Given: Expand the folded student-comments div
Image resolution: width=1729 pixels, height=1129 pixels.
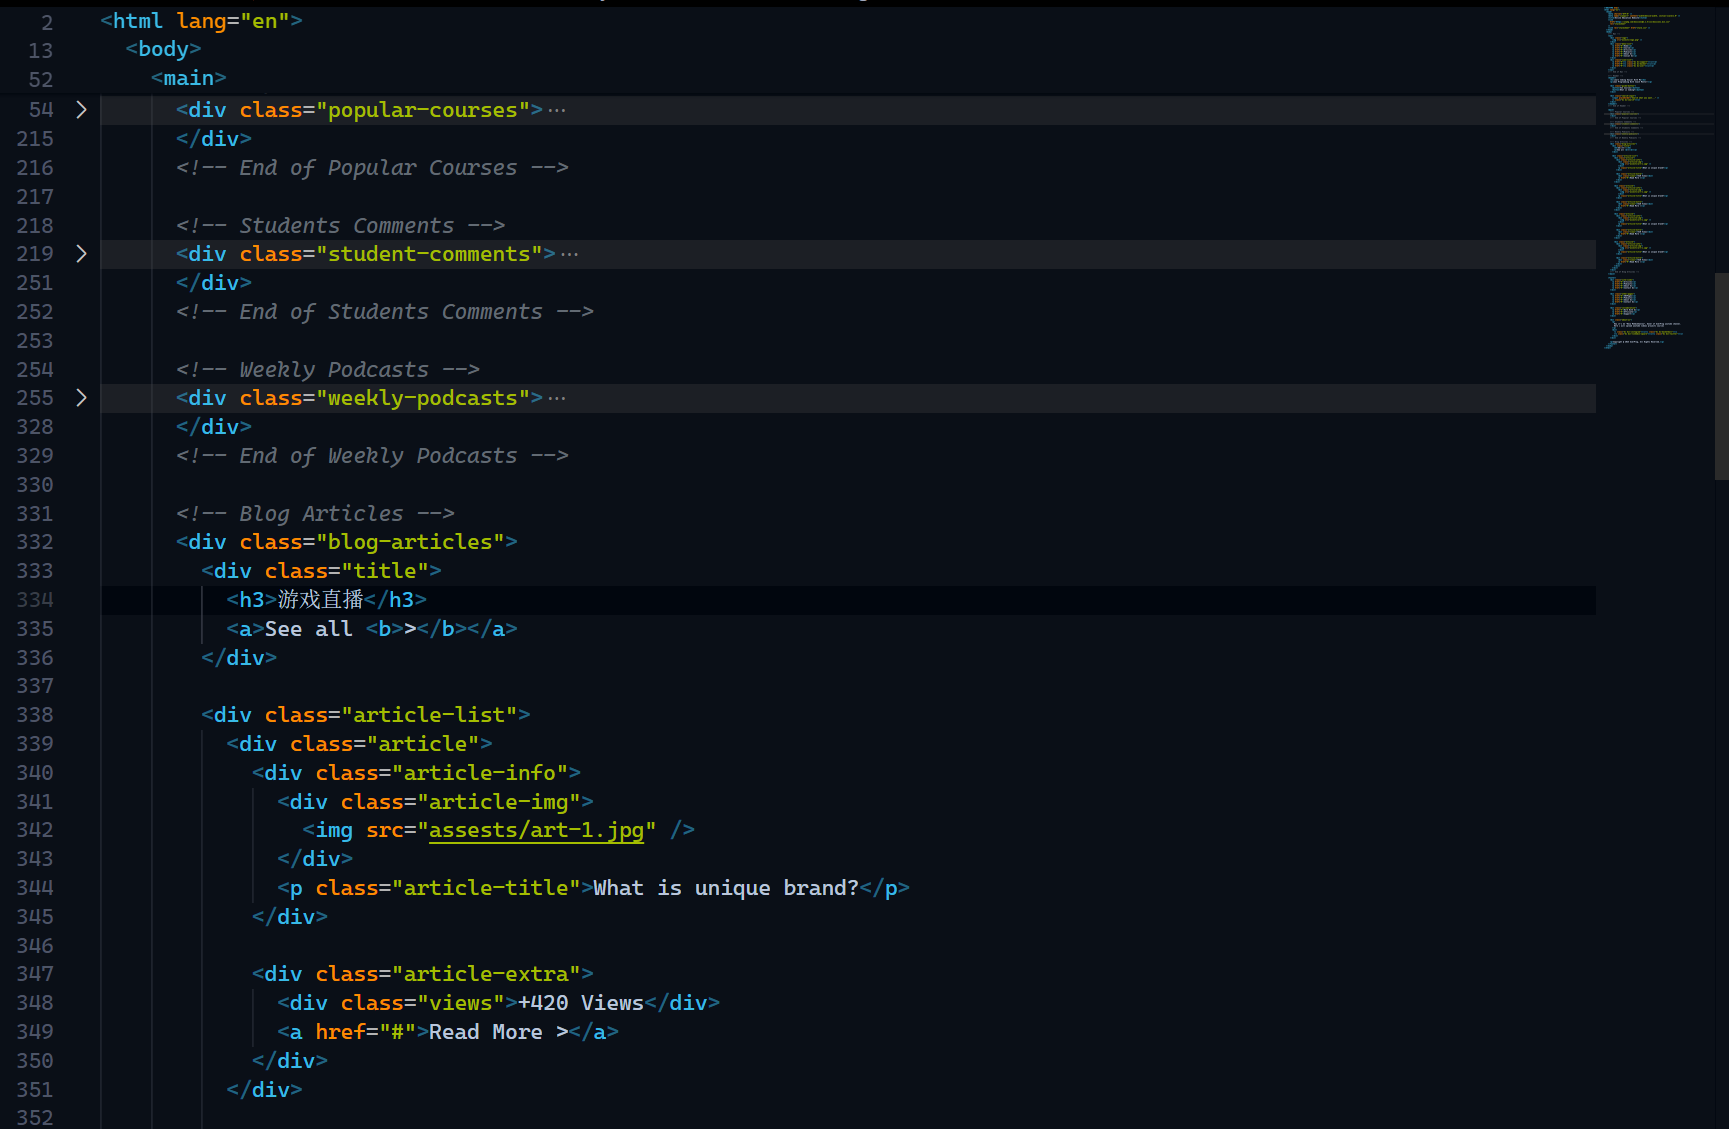Looking at the screenshot, I should 82,254.
